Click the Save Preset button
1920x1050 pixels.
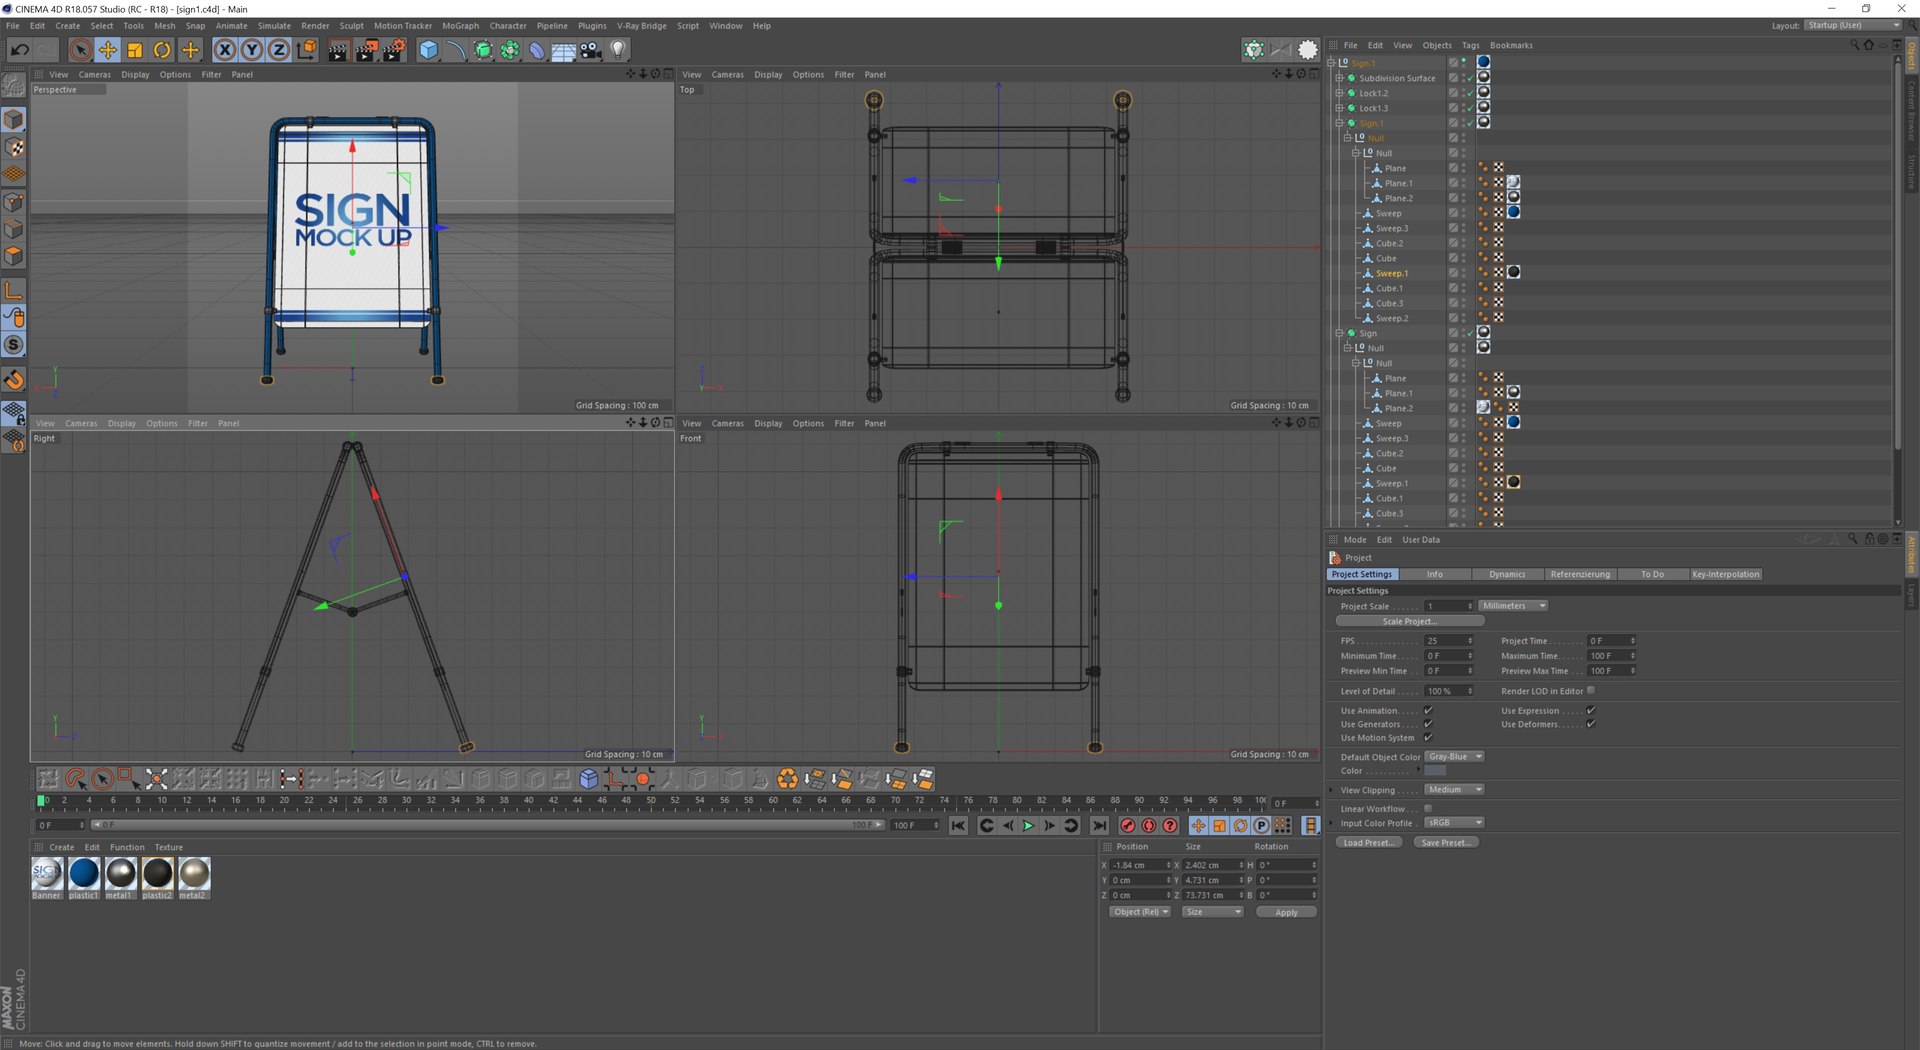(1445, 843)
